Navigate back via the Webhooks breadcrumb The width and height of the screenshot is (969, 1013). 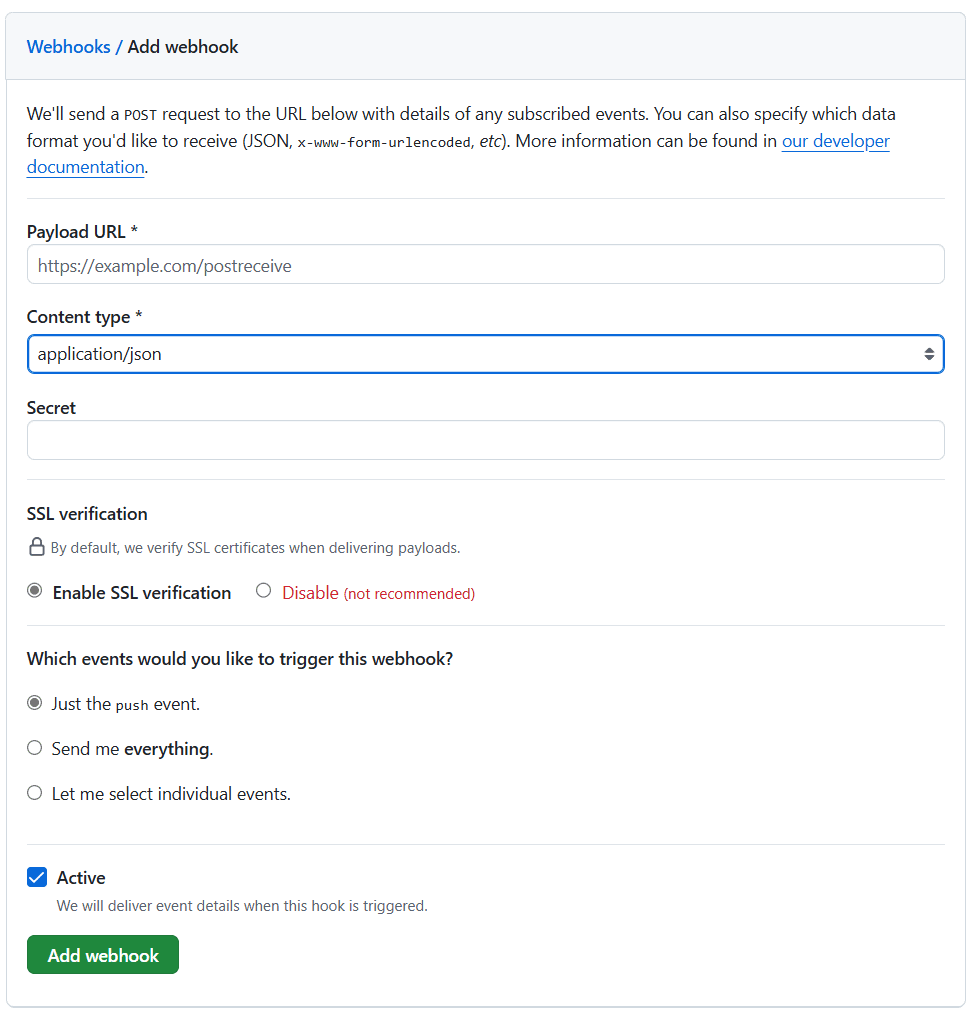[x=68, y=46]
